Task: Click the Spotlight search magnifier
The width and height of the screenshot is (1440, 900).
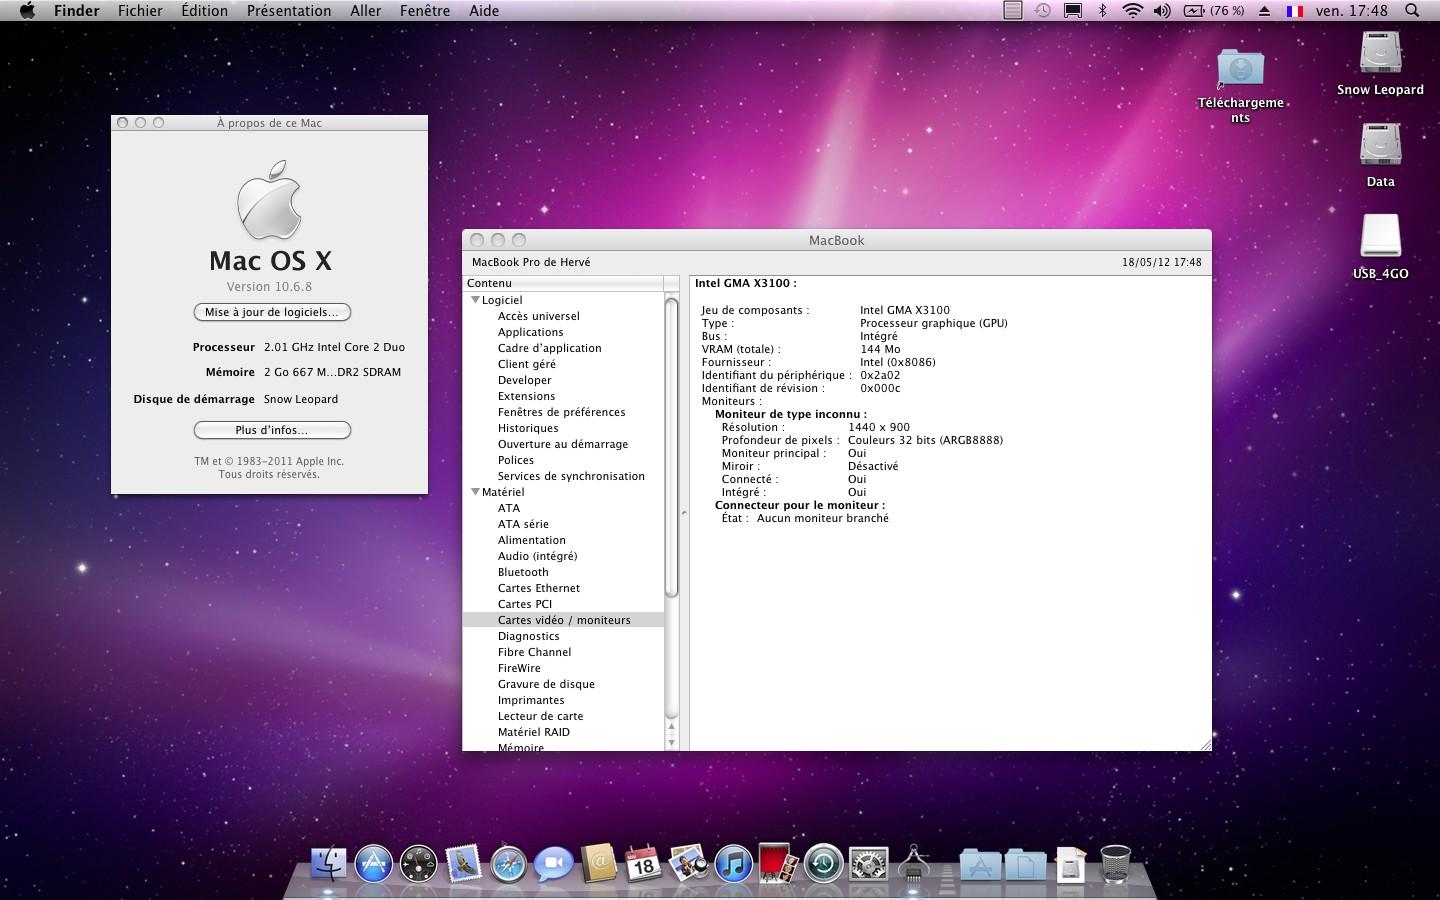Action: (1412, 11)
